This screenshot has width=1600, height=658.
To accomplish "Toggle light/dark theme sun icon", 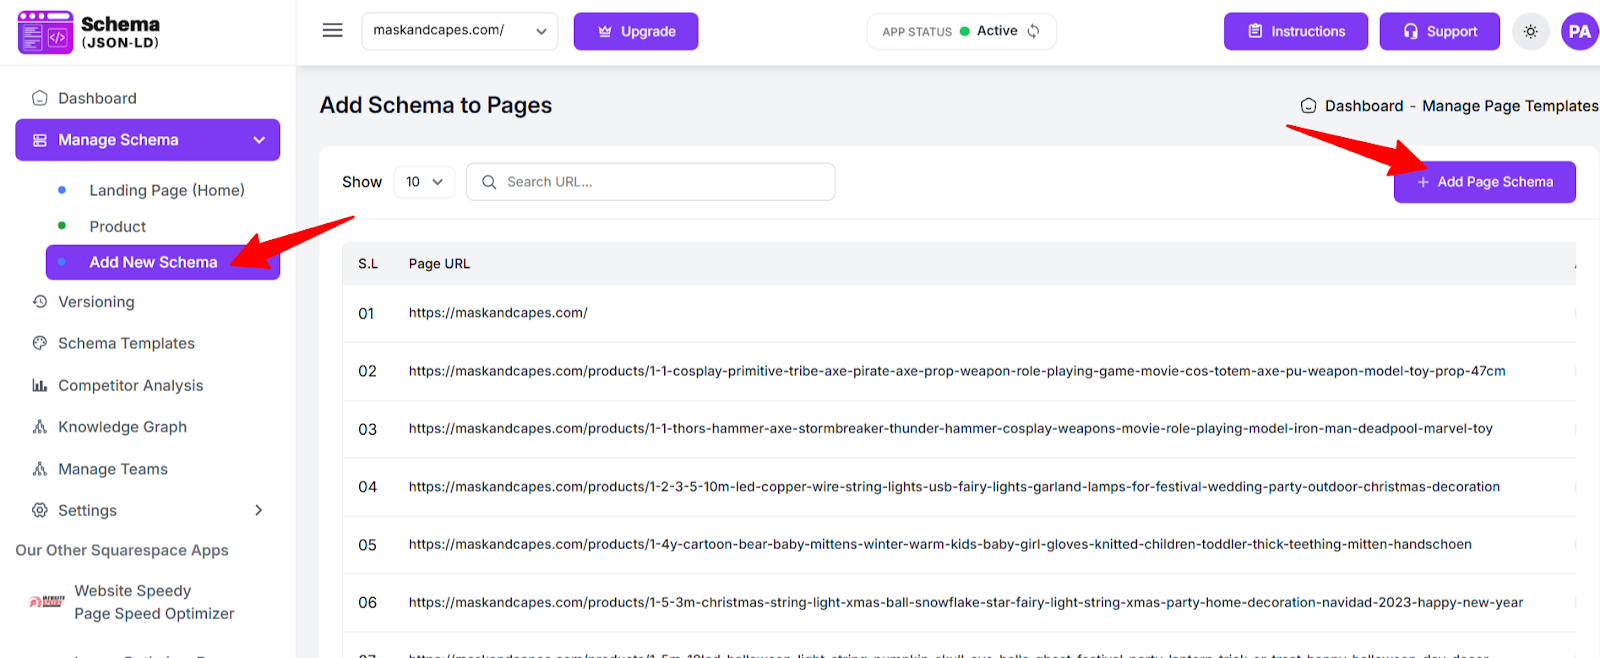I will (x=1530, y=32).
